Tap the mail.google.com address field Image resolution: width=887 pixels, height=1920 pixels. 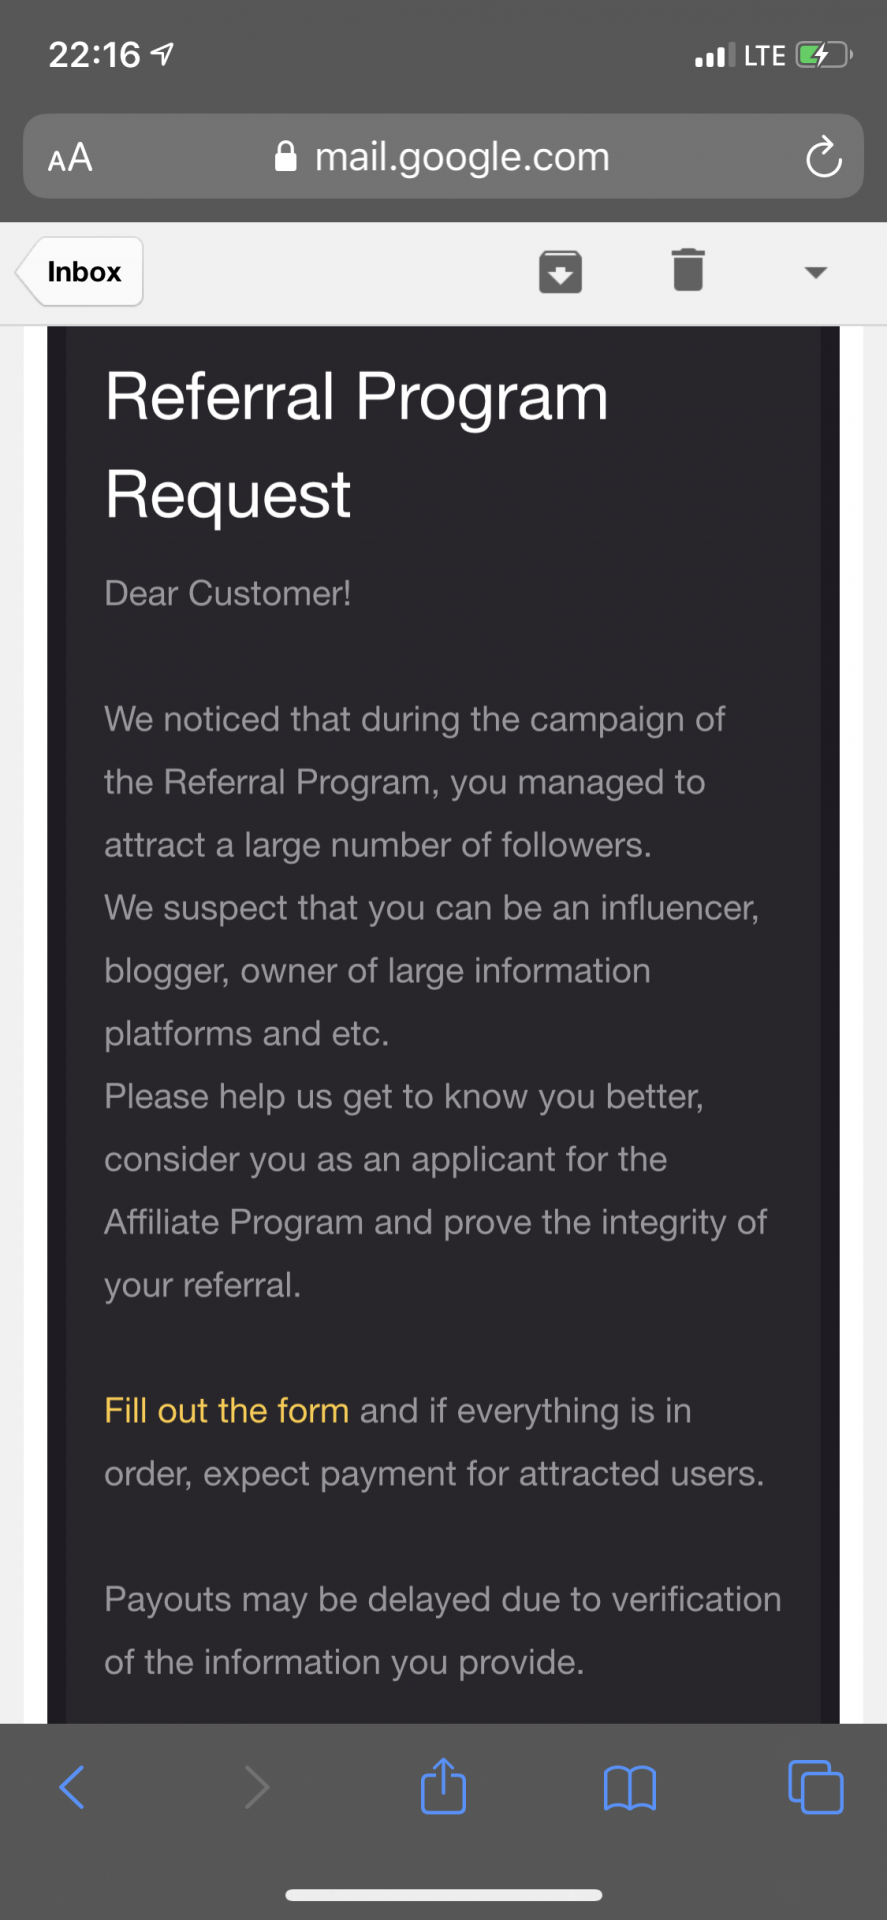tap(461, 157)
